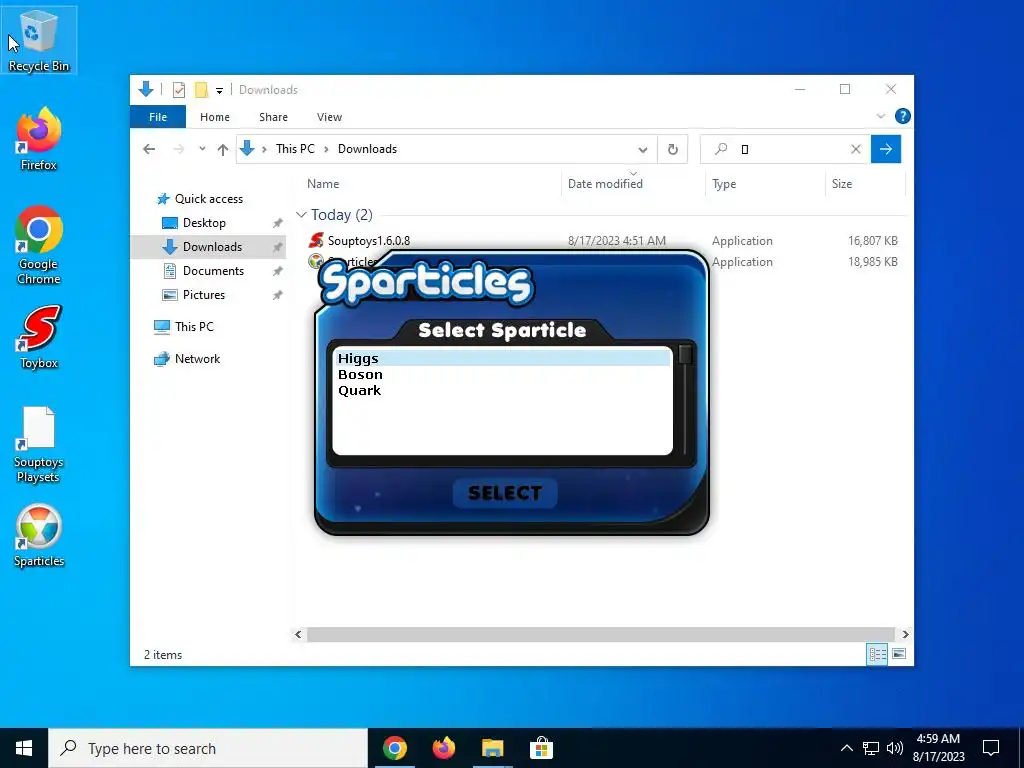Select the Souptoys1.6.0.8 file

point(368,241)
